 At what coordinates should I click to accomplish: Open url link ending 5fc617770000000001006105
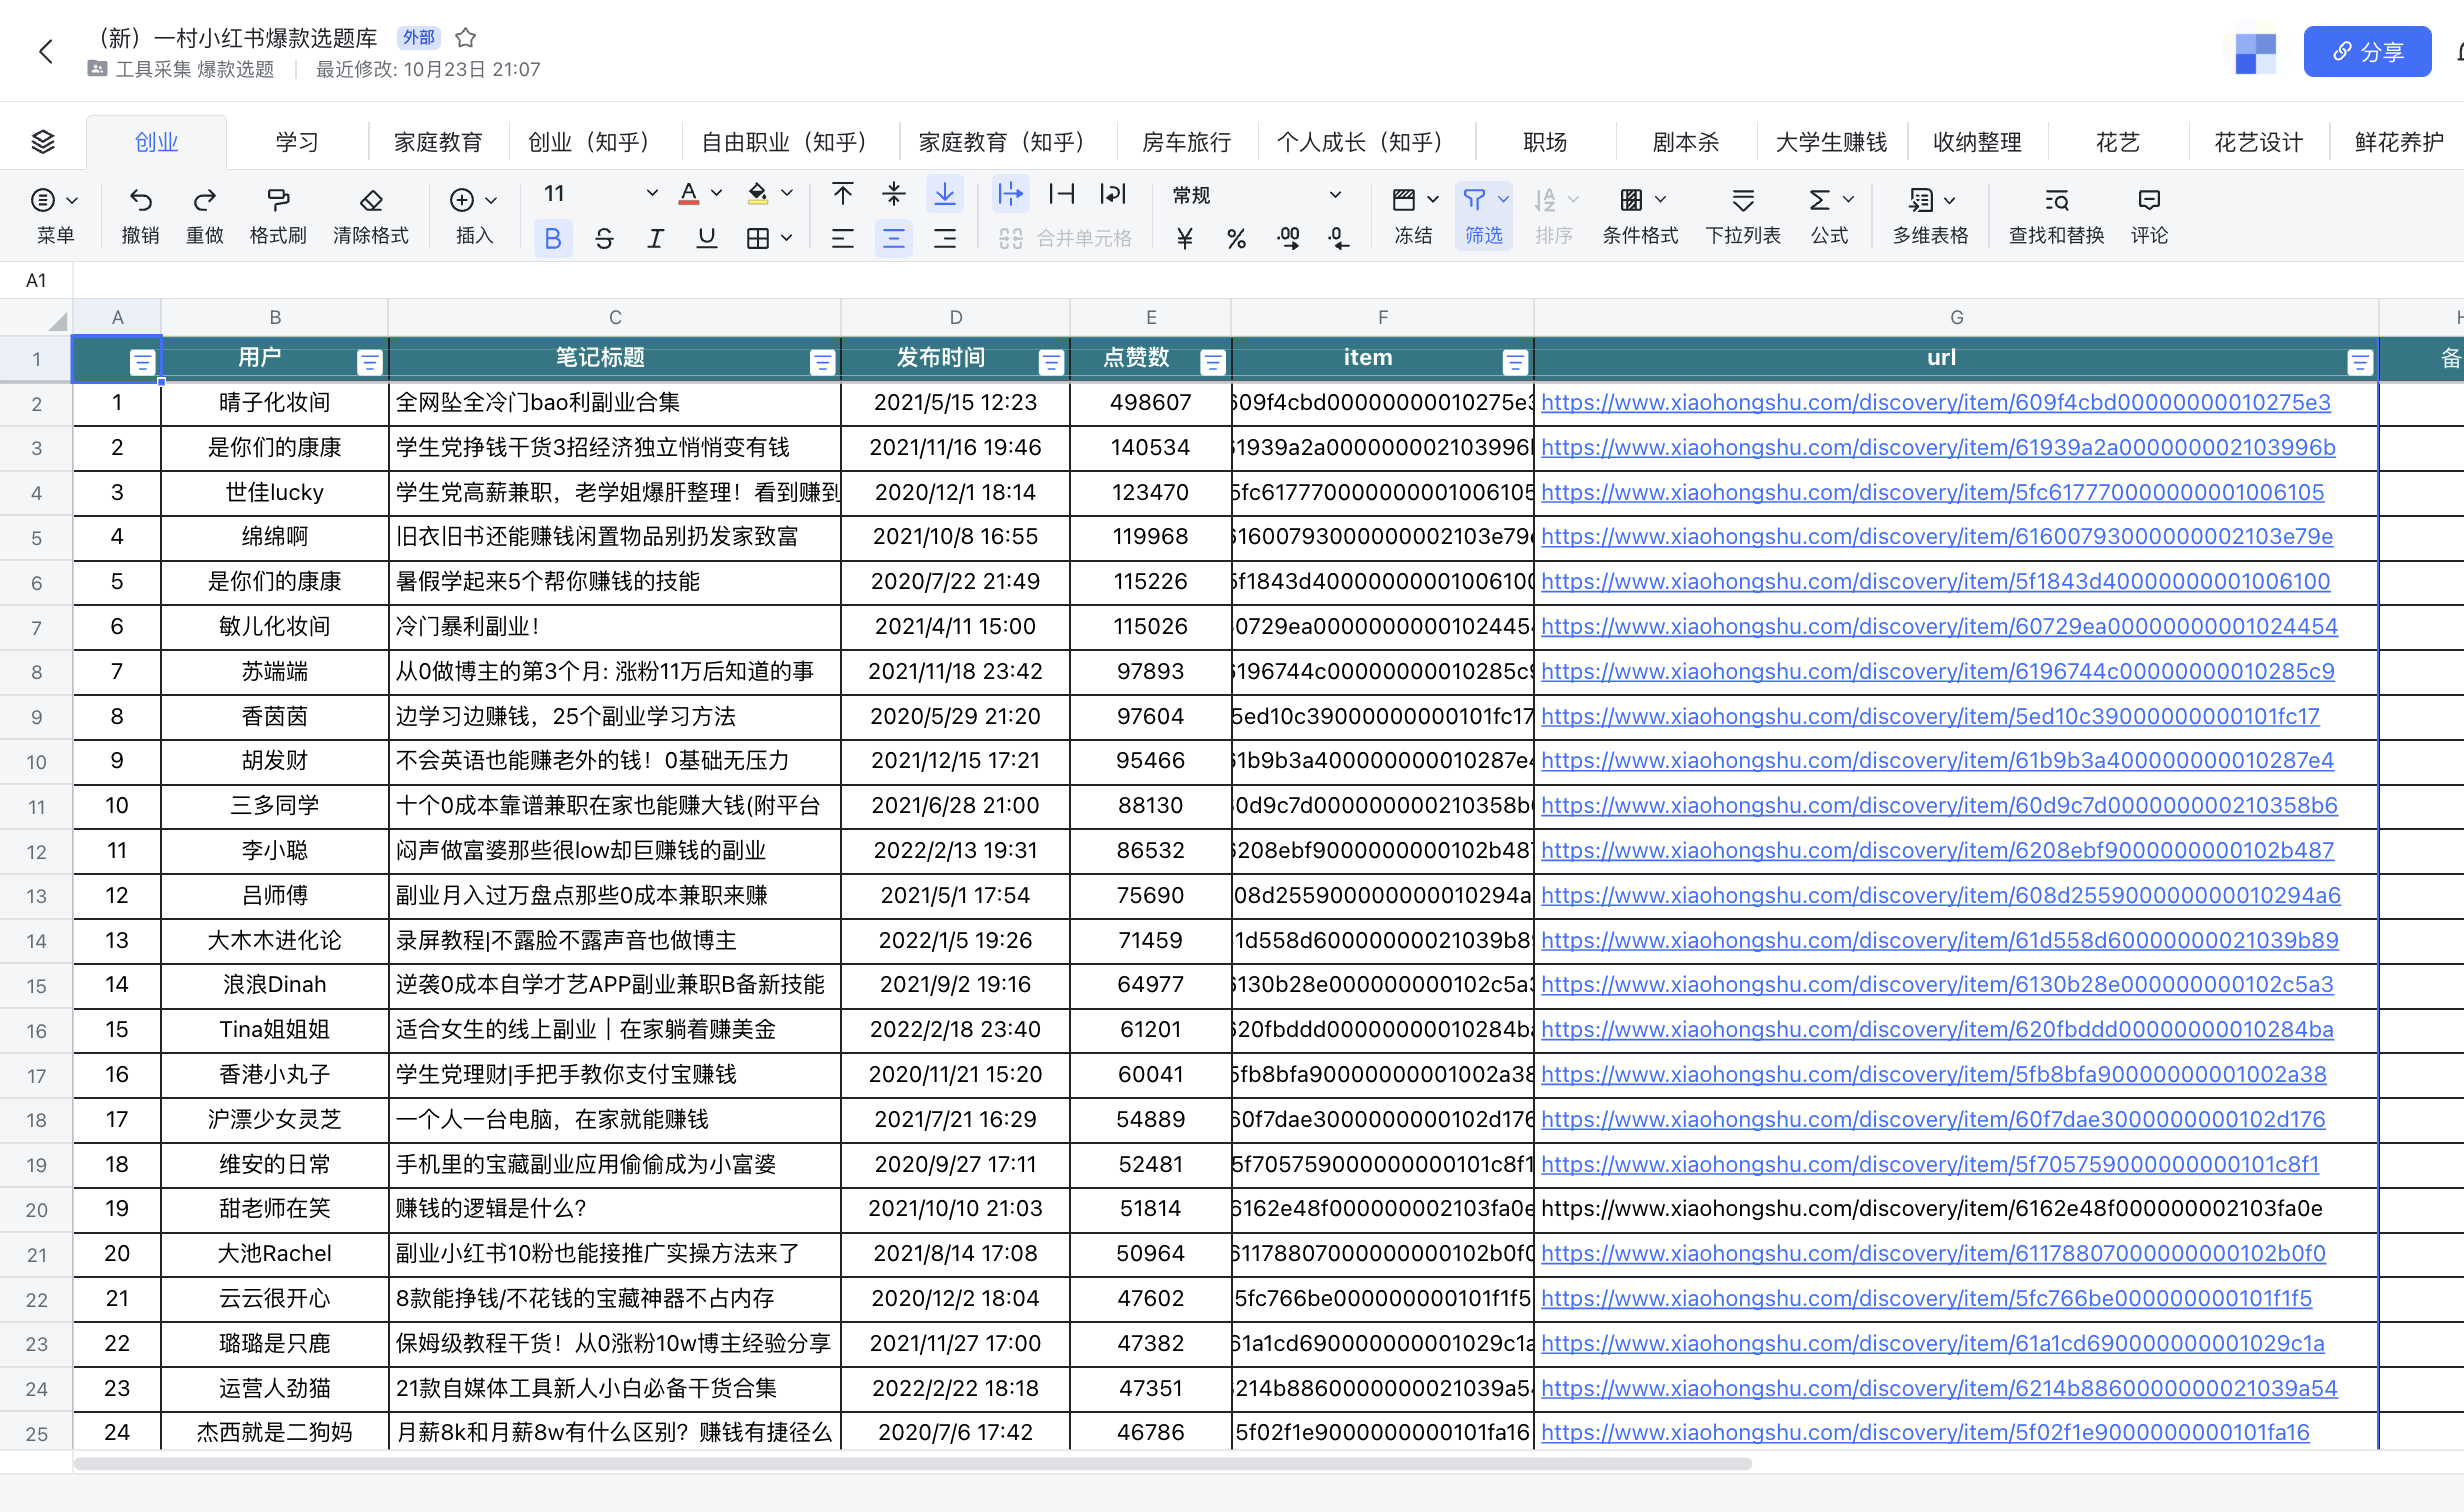click(x=1933, y=492)
